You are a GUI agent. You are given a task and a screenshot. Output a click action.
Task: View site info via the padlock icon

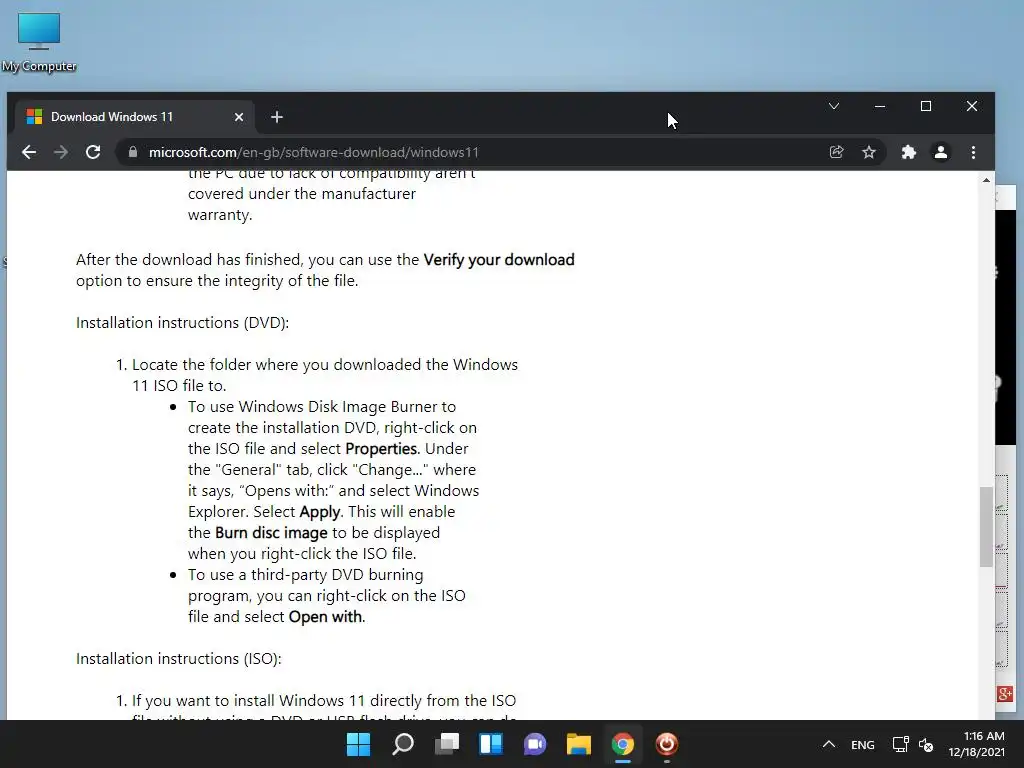coord(133,152)
